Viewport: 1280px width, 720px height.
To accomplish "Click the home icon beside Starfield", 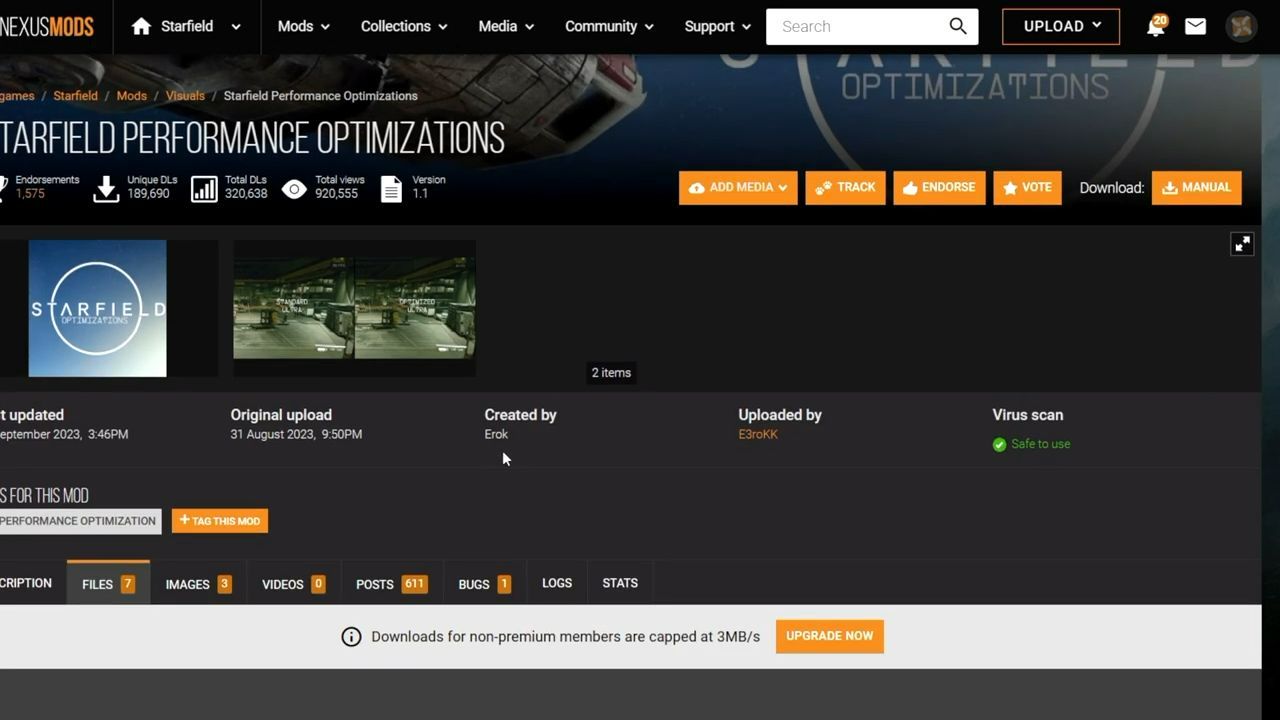I will (x=142, y=26).
